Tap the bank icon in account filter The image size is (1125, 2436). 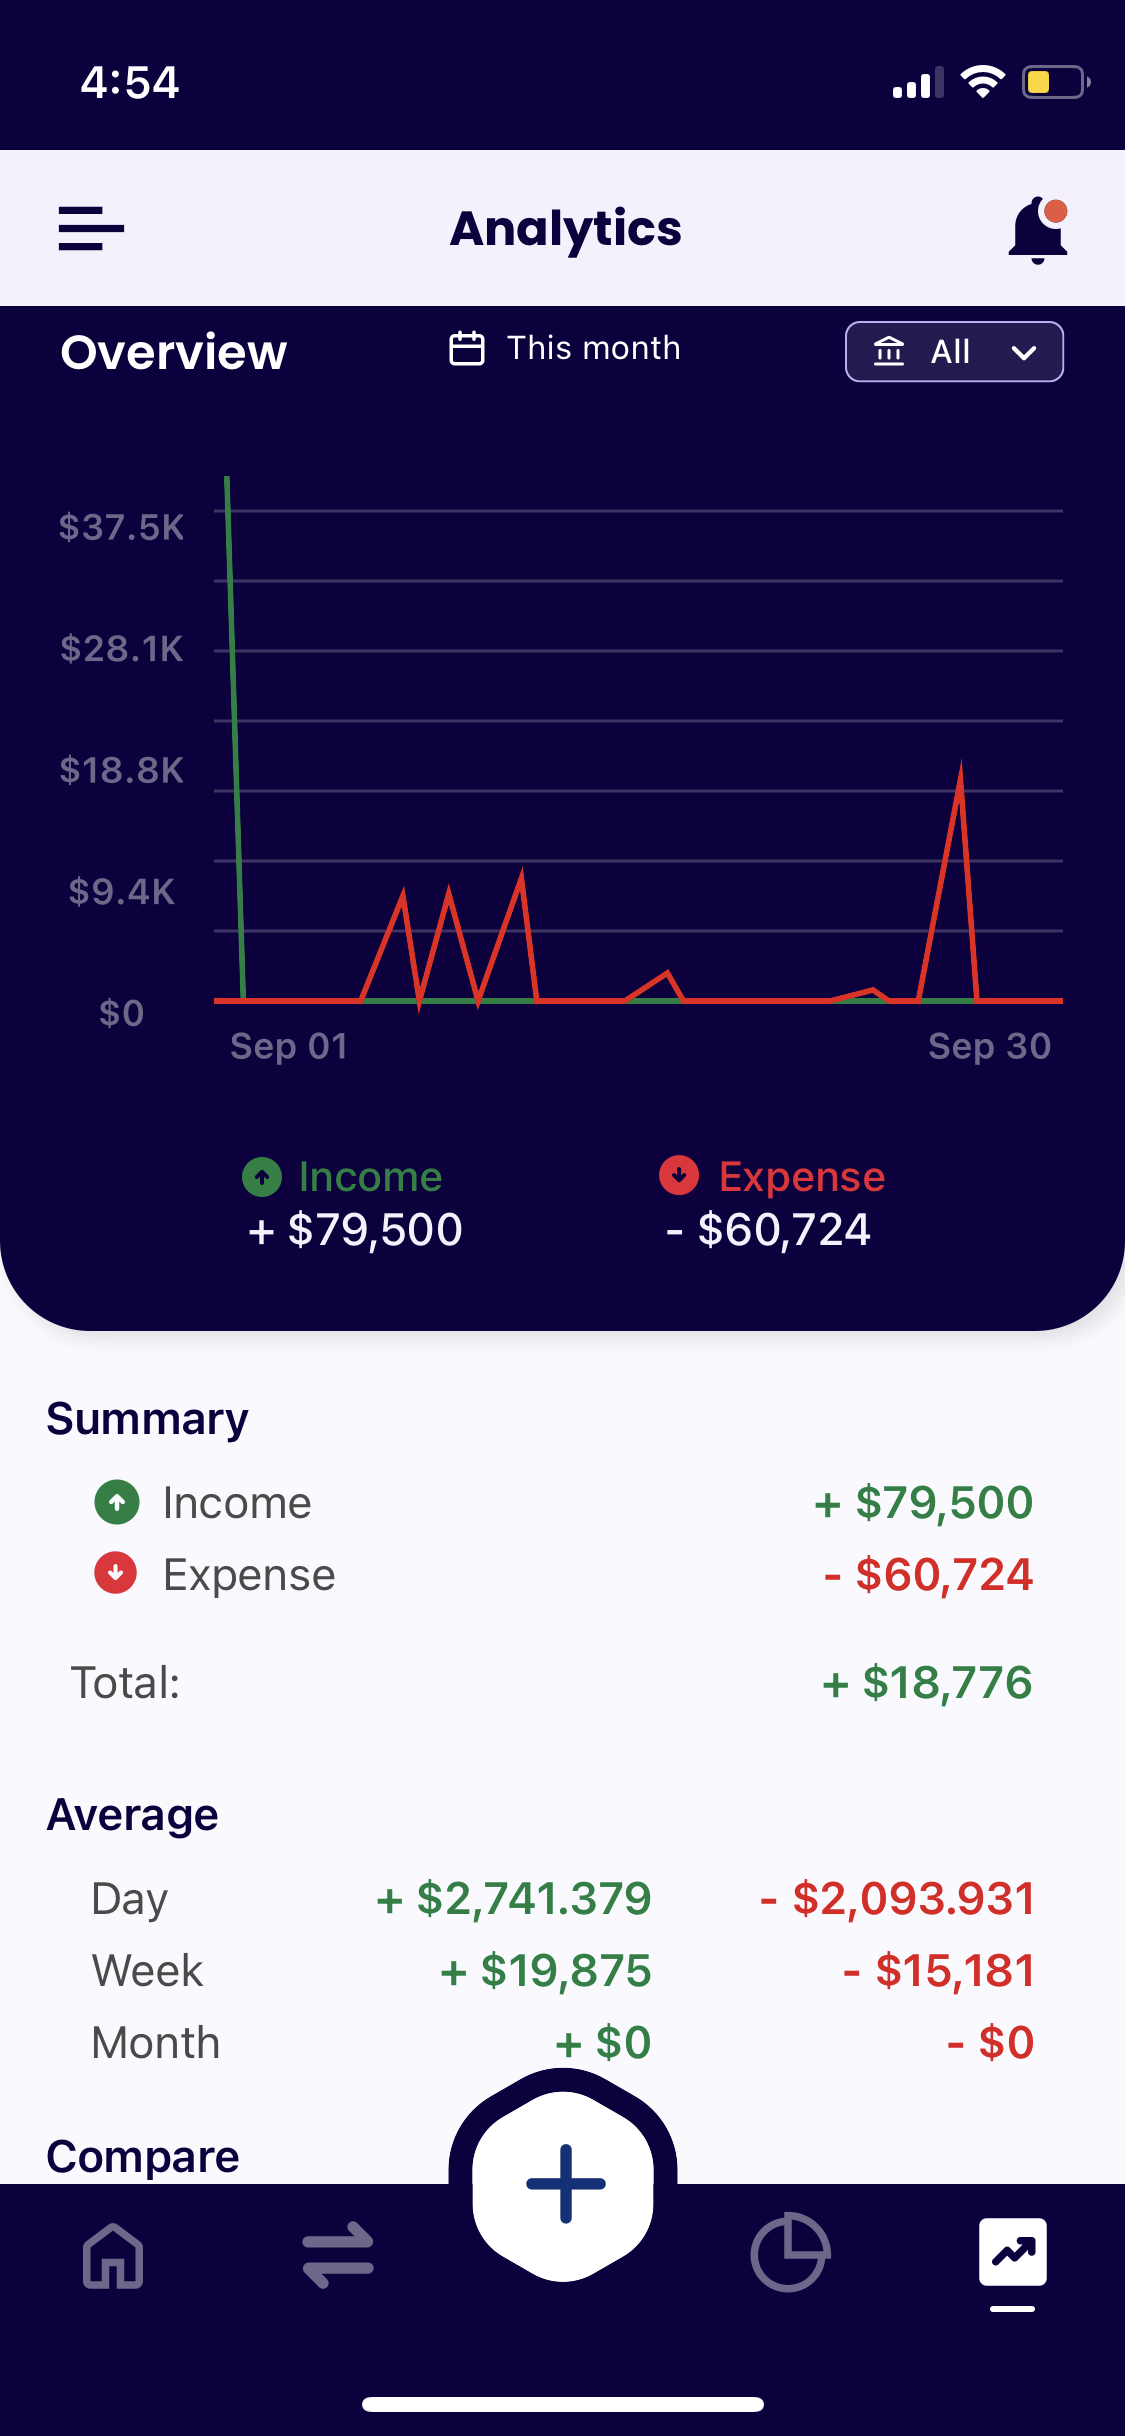[889, 352]
